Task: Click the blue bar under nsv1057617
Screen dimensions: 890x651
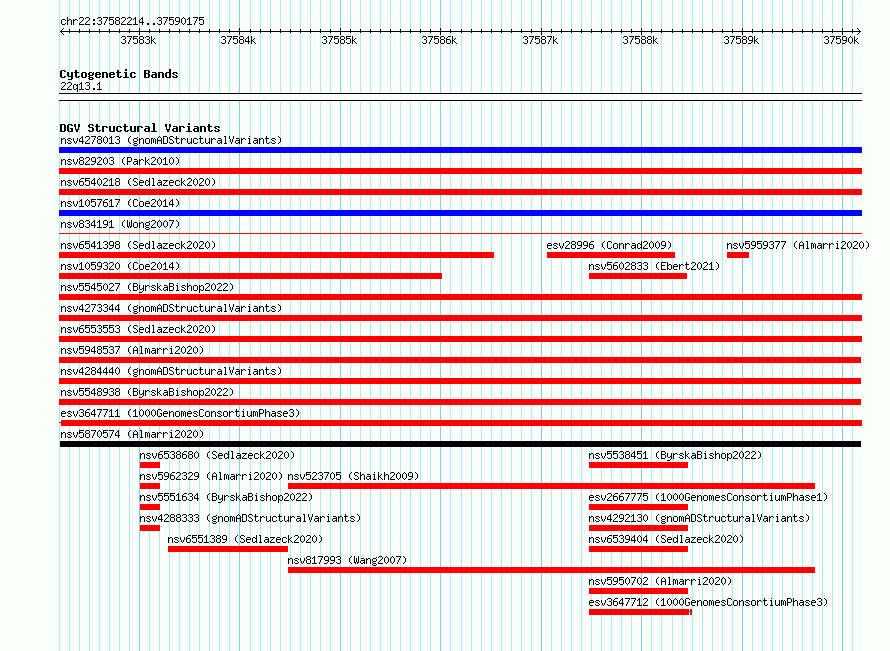Action: coord(460,213)
